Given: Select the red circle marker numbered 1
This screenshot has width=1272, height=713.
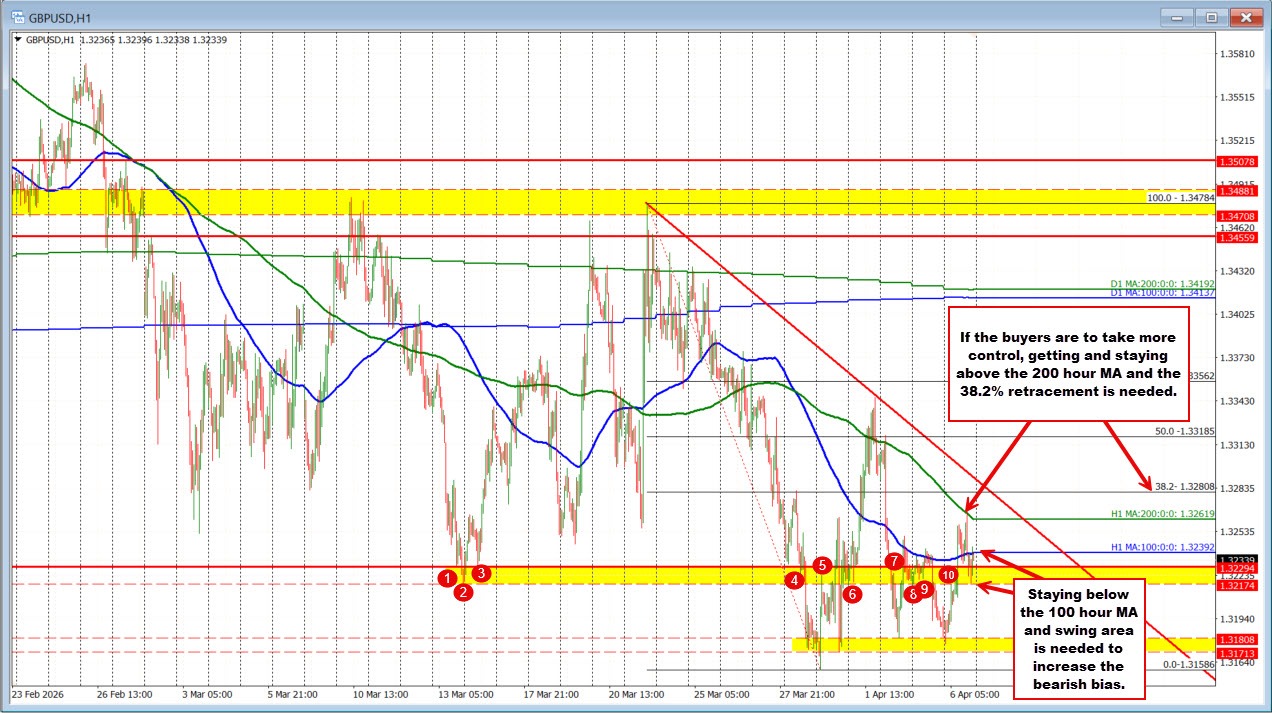Looking at the screenshot, I should pyautogui.click(x=447, y=579).
